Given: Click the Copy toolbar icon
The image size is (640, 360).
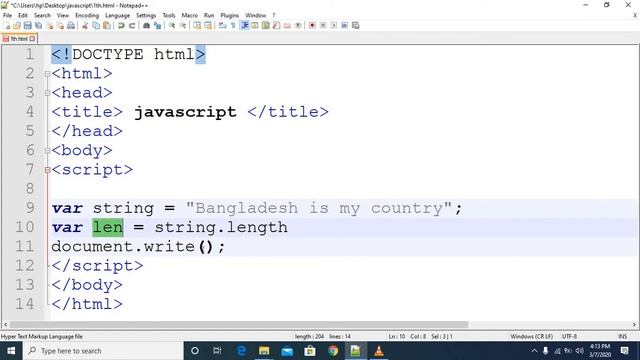Looking at the screenshot, I should tap(96, 26).
